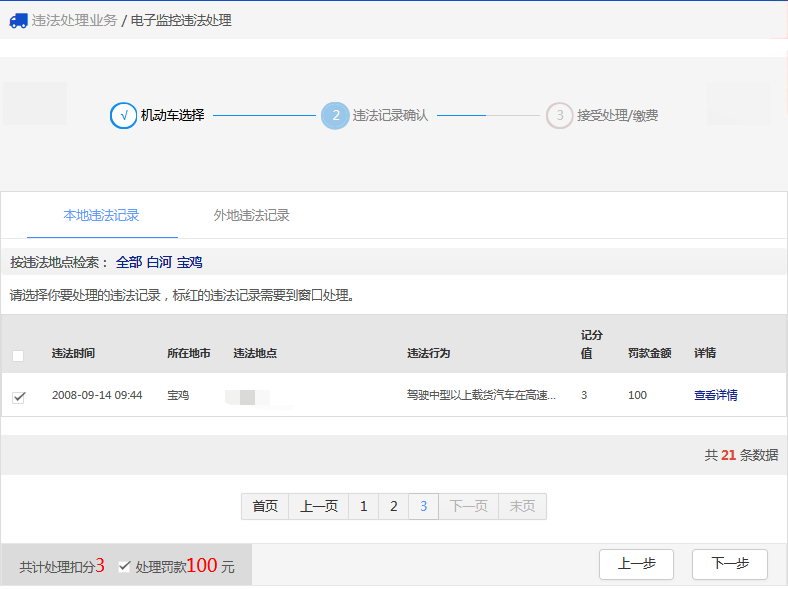Go to page 2 of records

coord(393,506)
